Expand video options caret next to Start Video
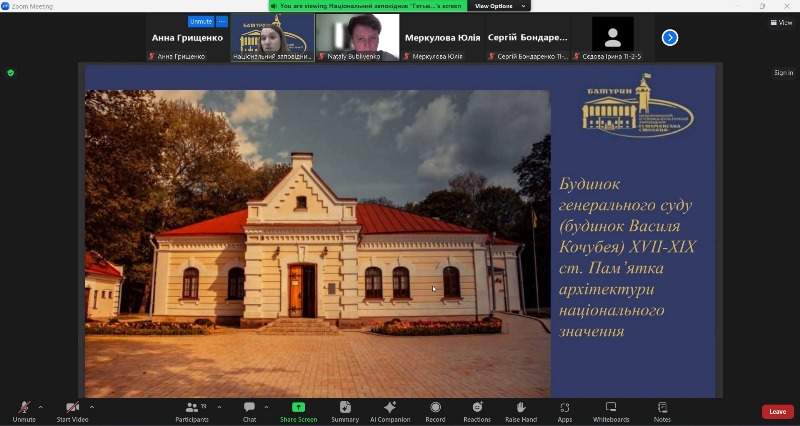This screenshot has width=800, height=426. pyautogui.click(x=92, y=407)
